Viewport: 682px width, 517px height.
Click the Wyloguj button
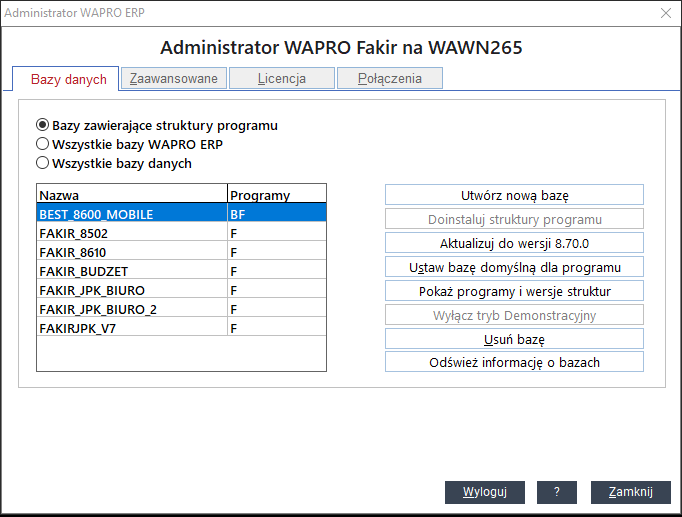pos(485,492)
